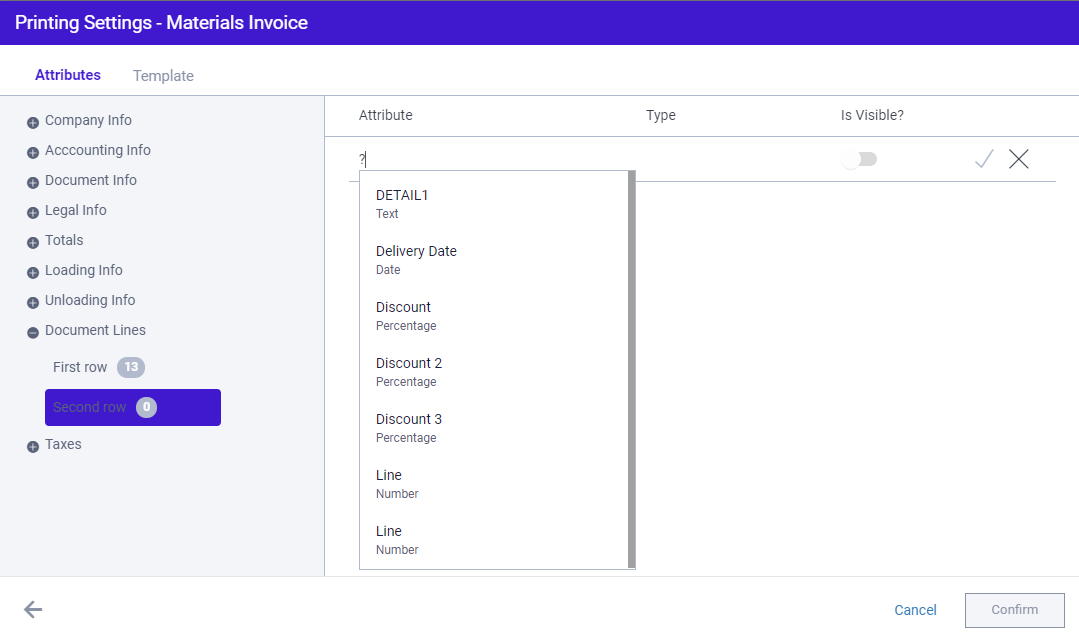
Task: Expand the Unloading Info node
Action: (32, 303)
